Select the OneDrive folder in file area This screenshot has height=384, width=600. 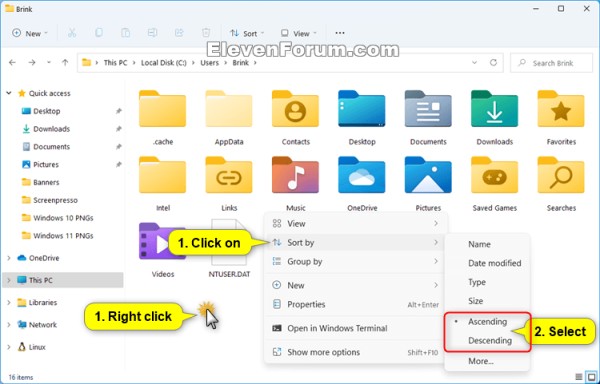pyautogui.click(x=362, y=184)
